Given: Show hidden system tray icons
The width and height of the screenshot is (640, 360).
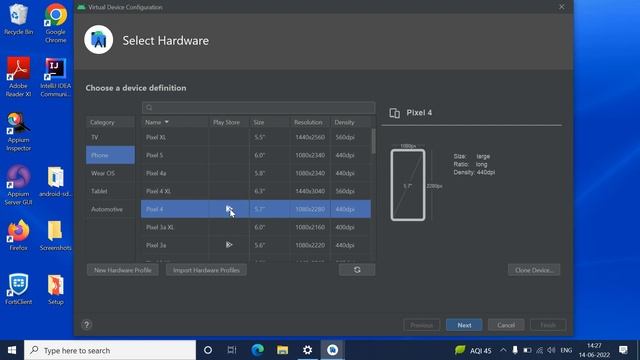Looking at the screenshot, I should pos(503,350).
